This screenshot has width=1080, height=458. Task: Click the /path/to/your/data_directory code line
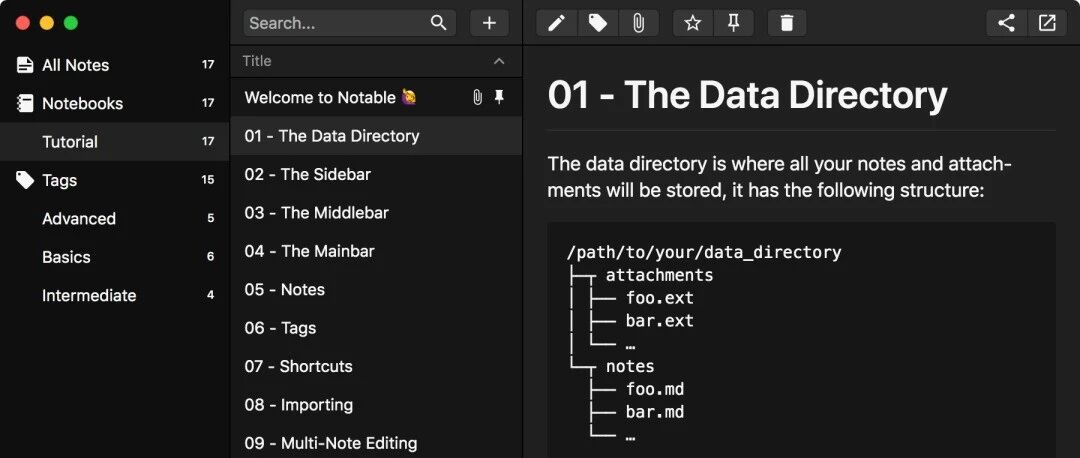(703, 253)
